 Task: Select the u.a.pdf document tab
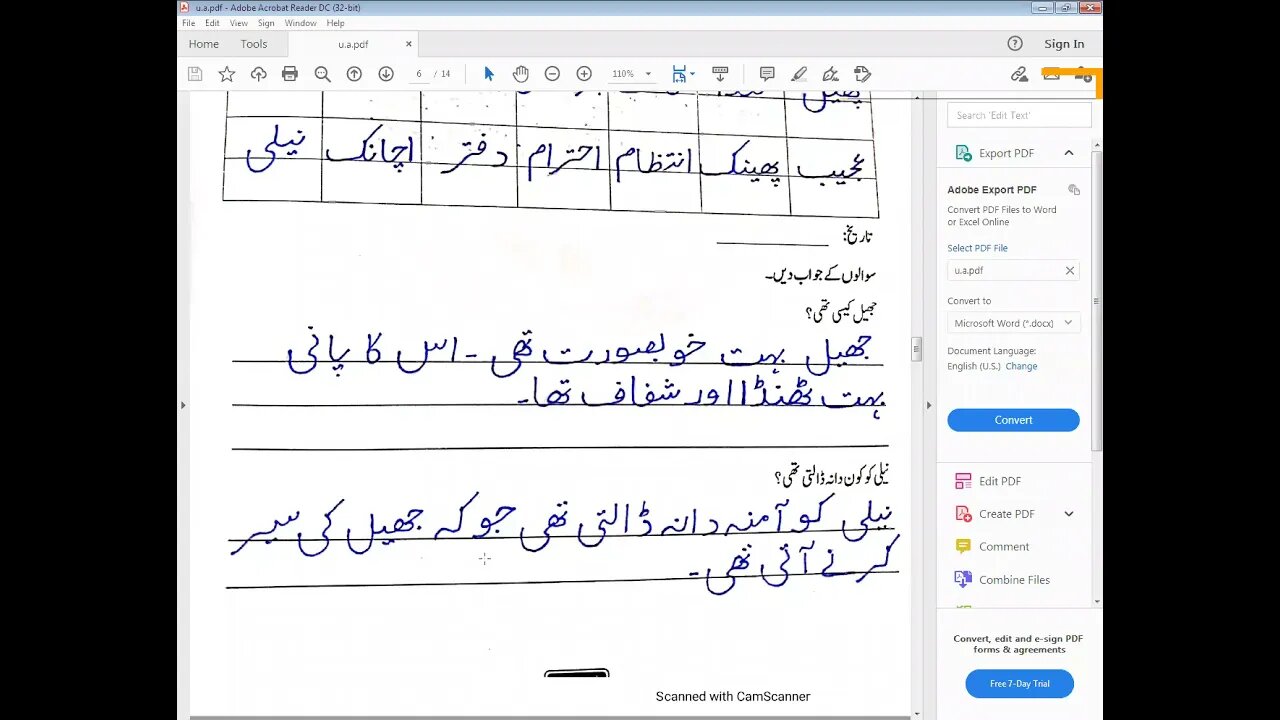point(353,44)
